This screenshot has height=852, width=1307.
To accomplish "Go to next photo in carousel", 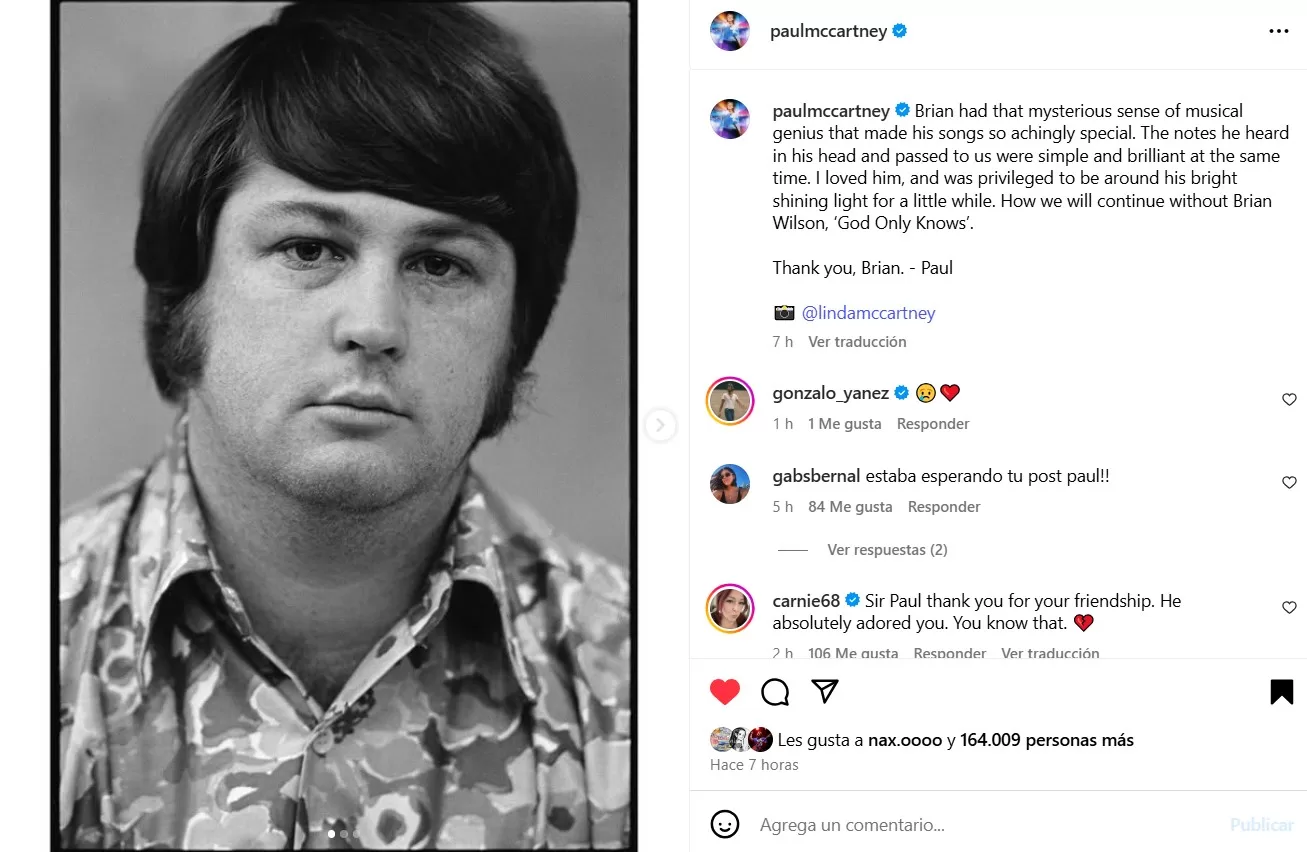I will tap(660, 426).
